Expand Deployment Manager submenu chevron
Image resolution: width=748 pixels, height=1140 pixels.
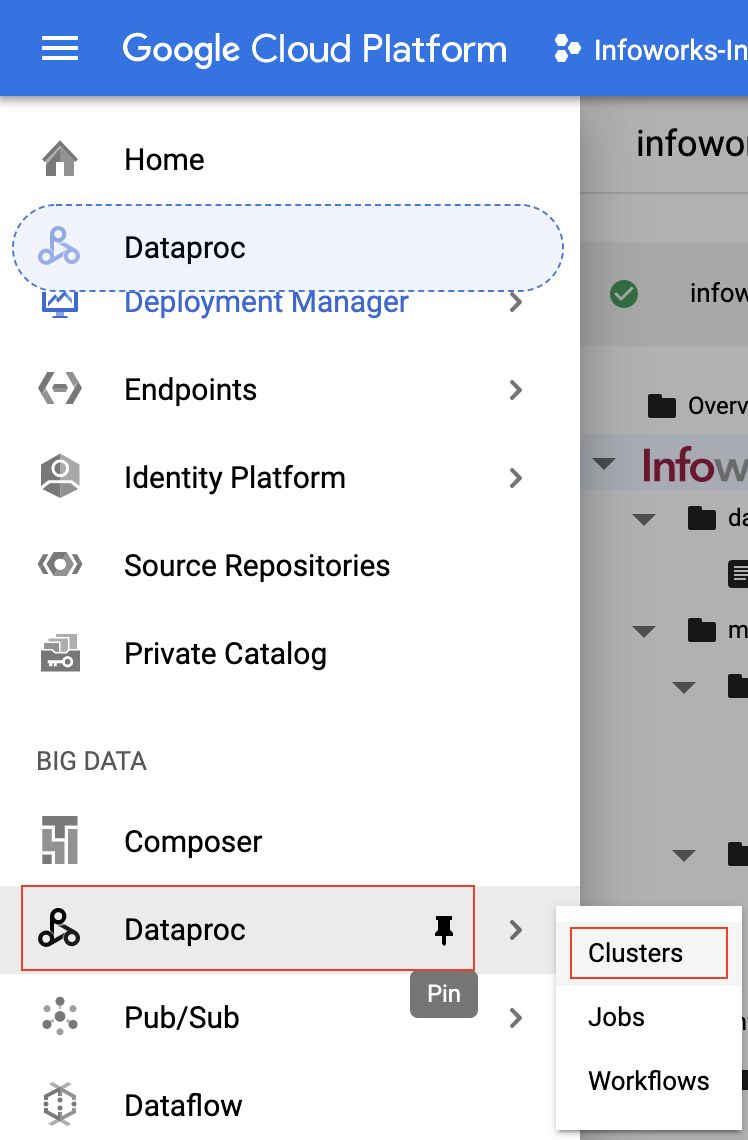click(515, 302)
